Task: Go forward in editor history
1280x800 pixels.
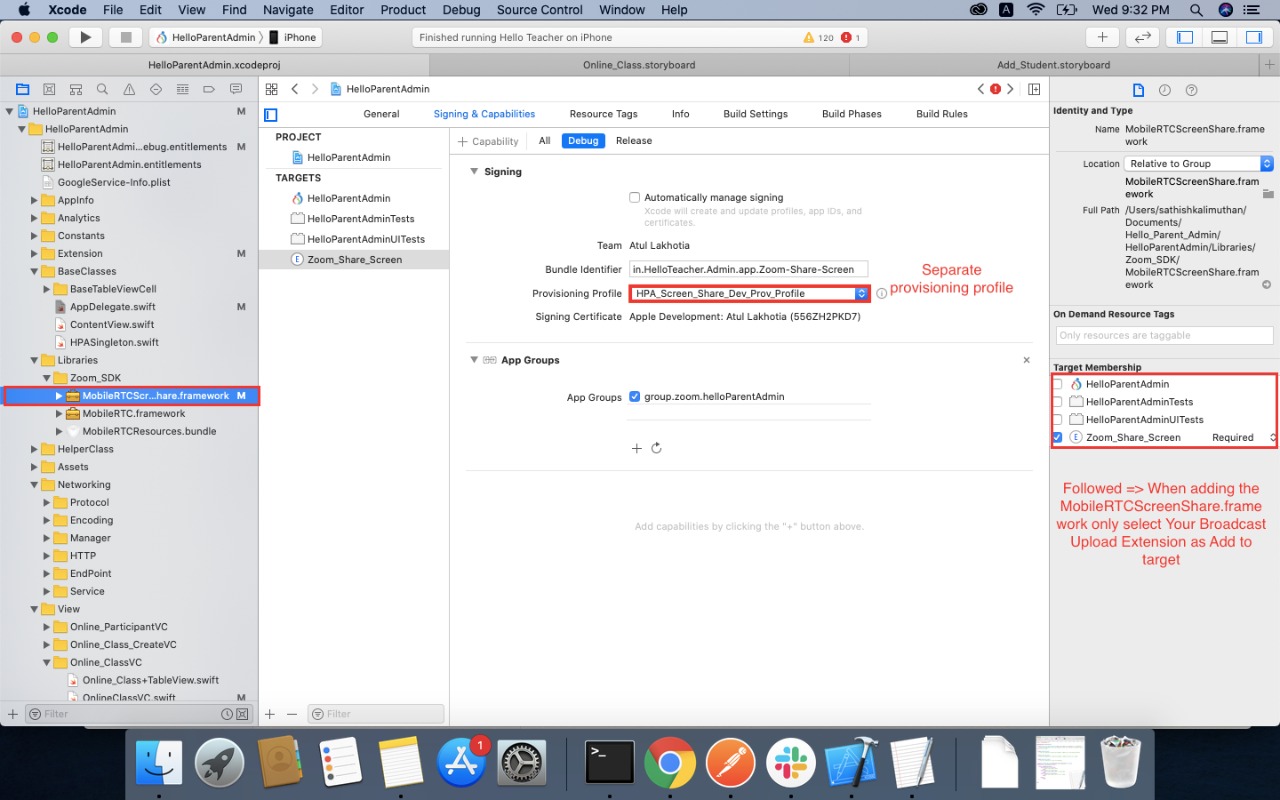Action: [x=315, y=89]
